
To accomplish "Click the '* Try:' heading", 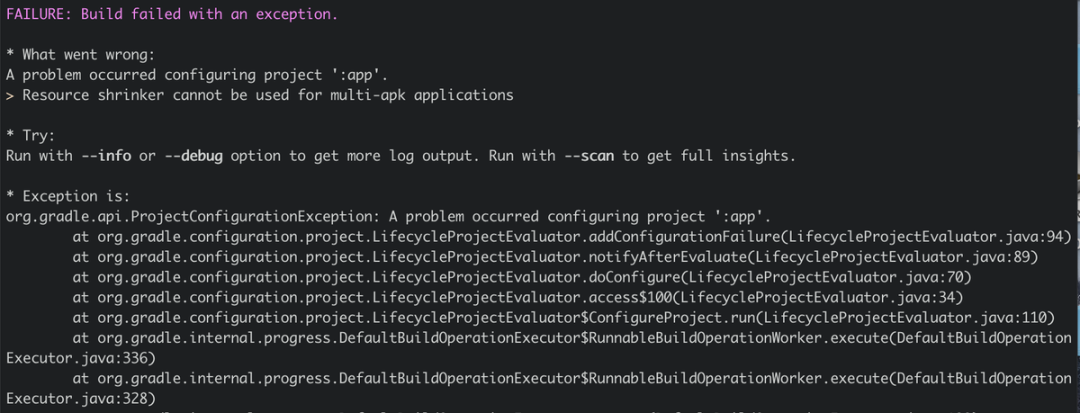I will pos(30,135).
